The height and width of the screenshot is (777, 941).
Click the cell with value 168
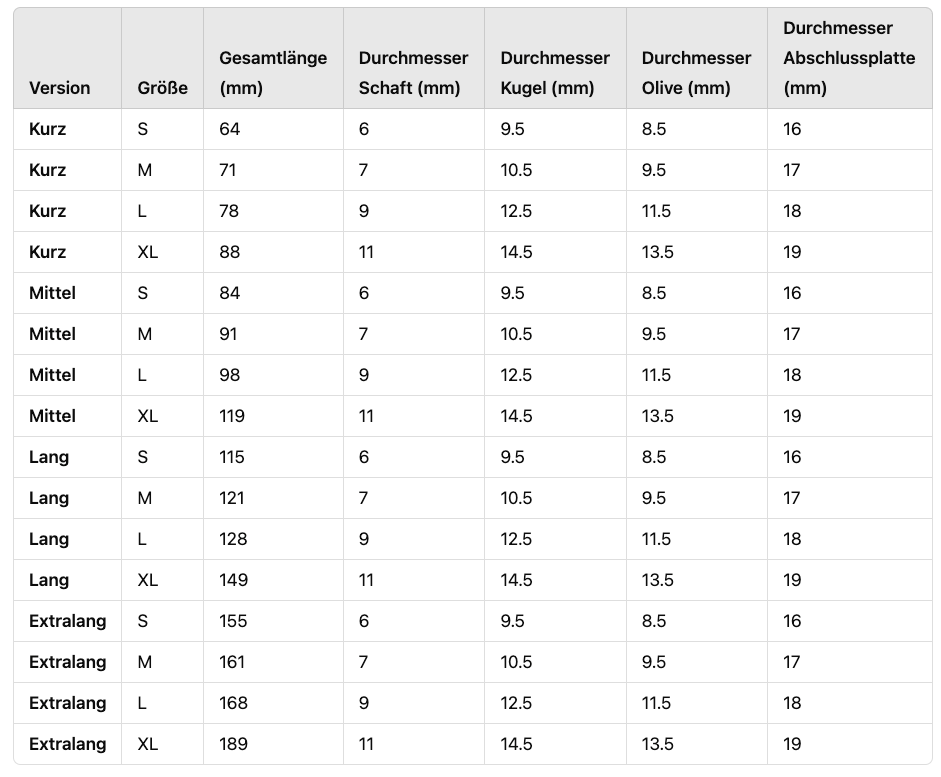[x=233, y=703]
